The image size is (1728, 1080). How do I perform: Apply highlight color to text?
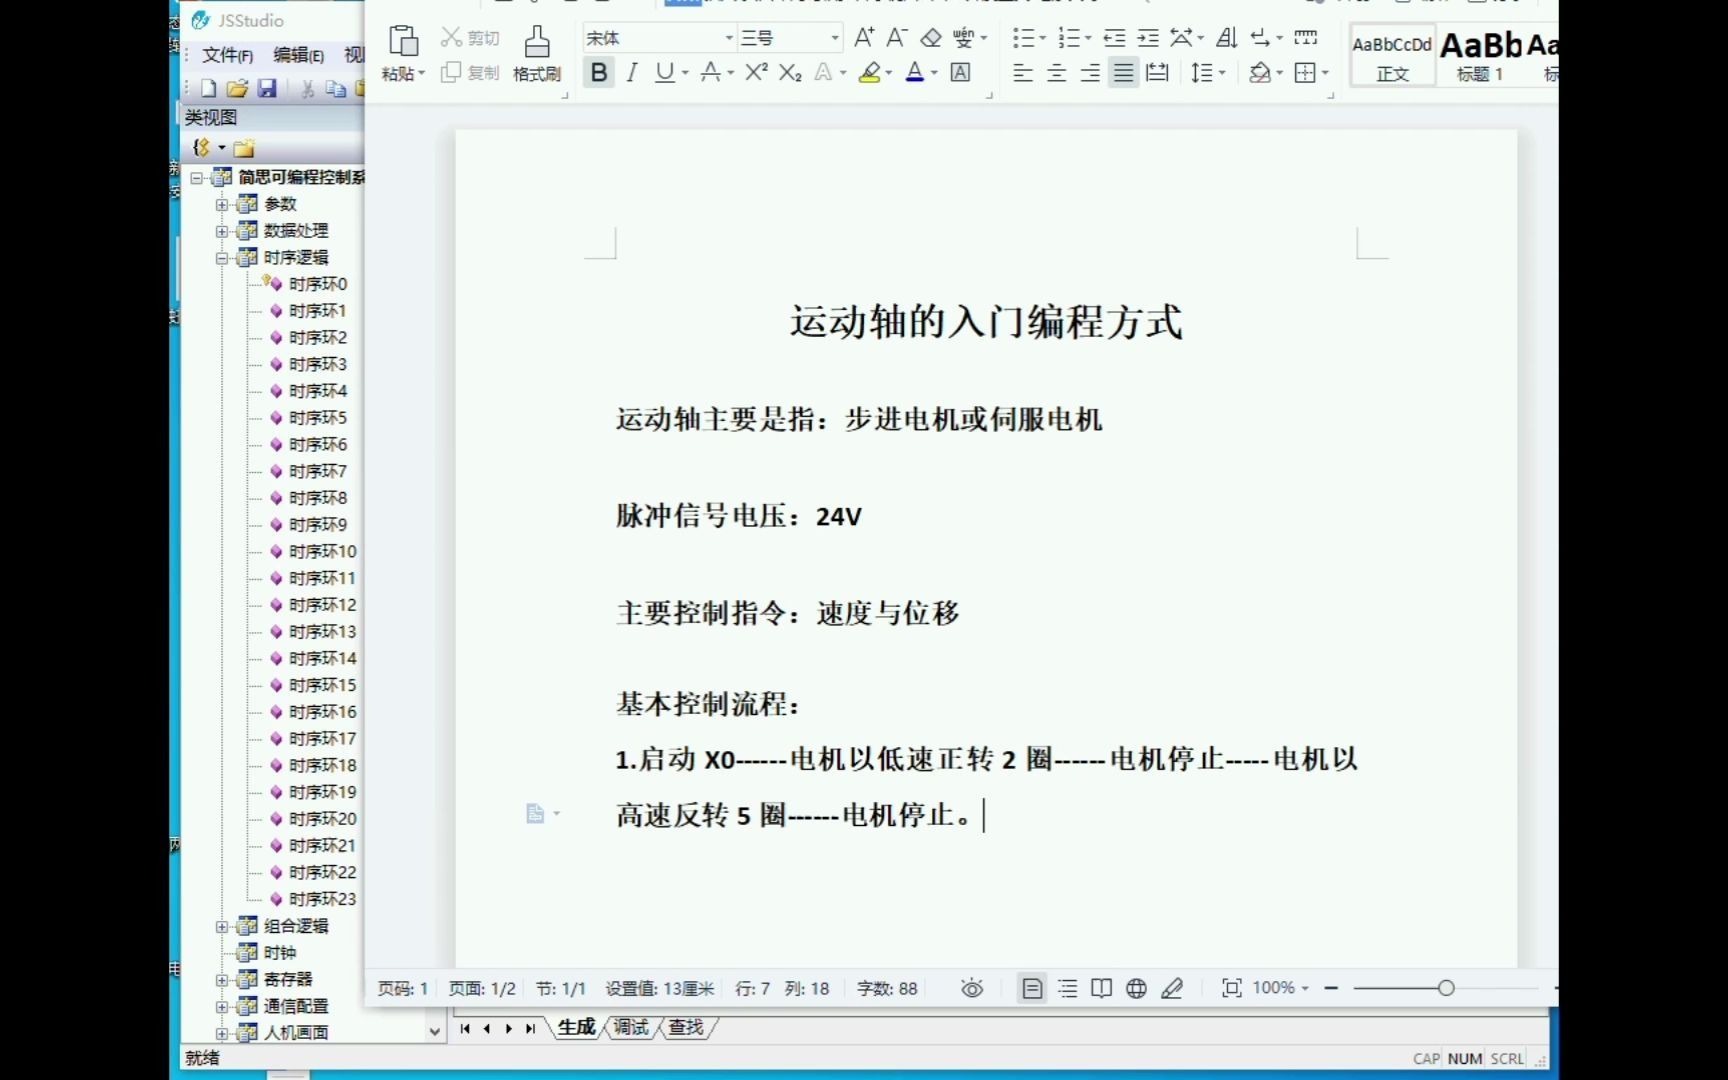[x=869, y=72]
